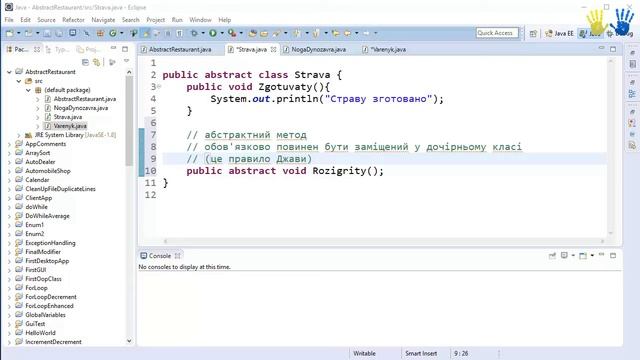Viewport: 640px width, 360px height.
Task: Open the Refactor menu
Action: (x=73, y=20)
